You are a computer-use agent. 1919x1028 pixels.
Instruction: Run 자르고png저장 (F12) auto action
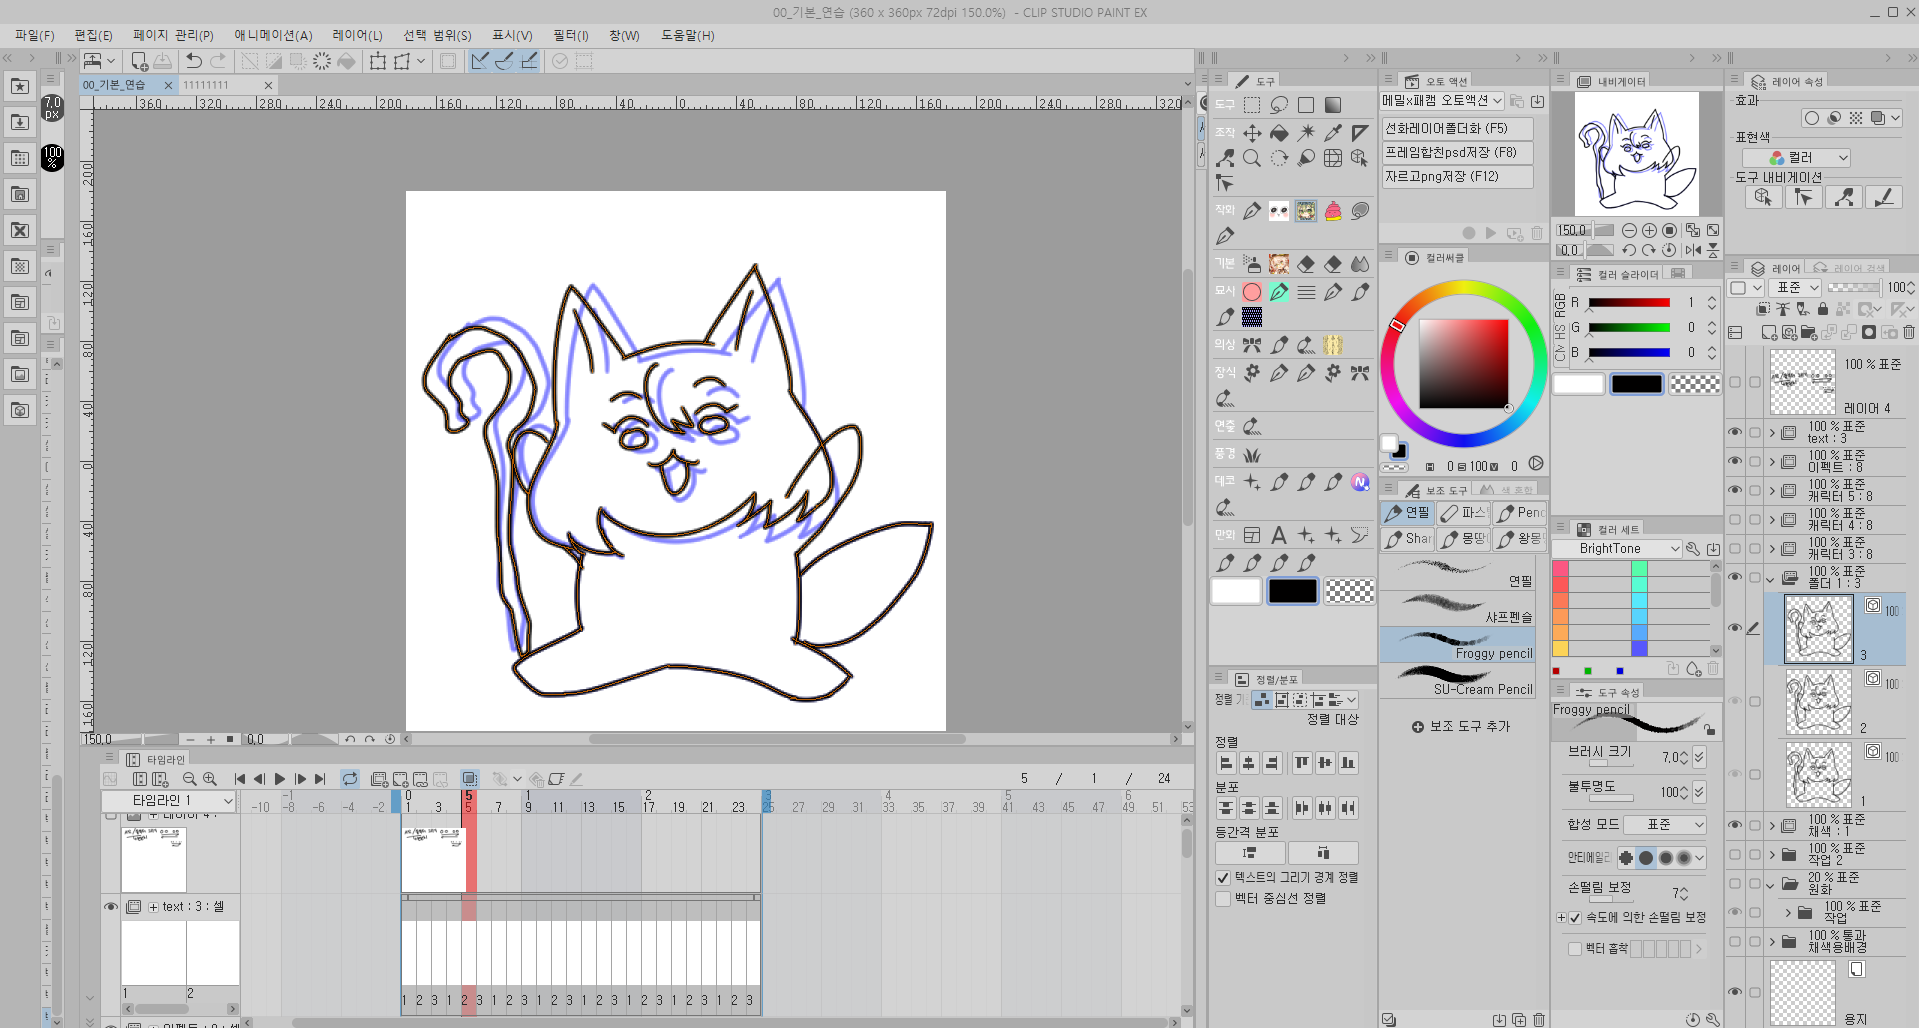[1457, 176]
